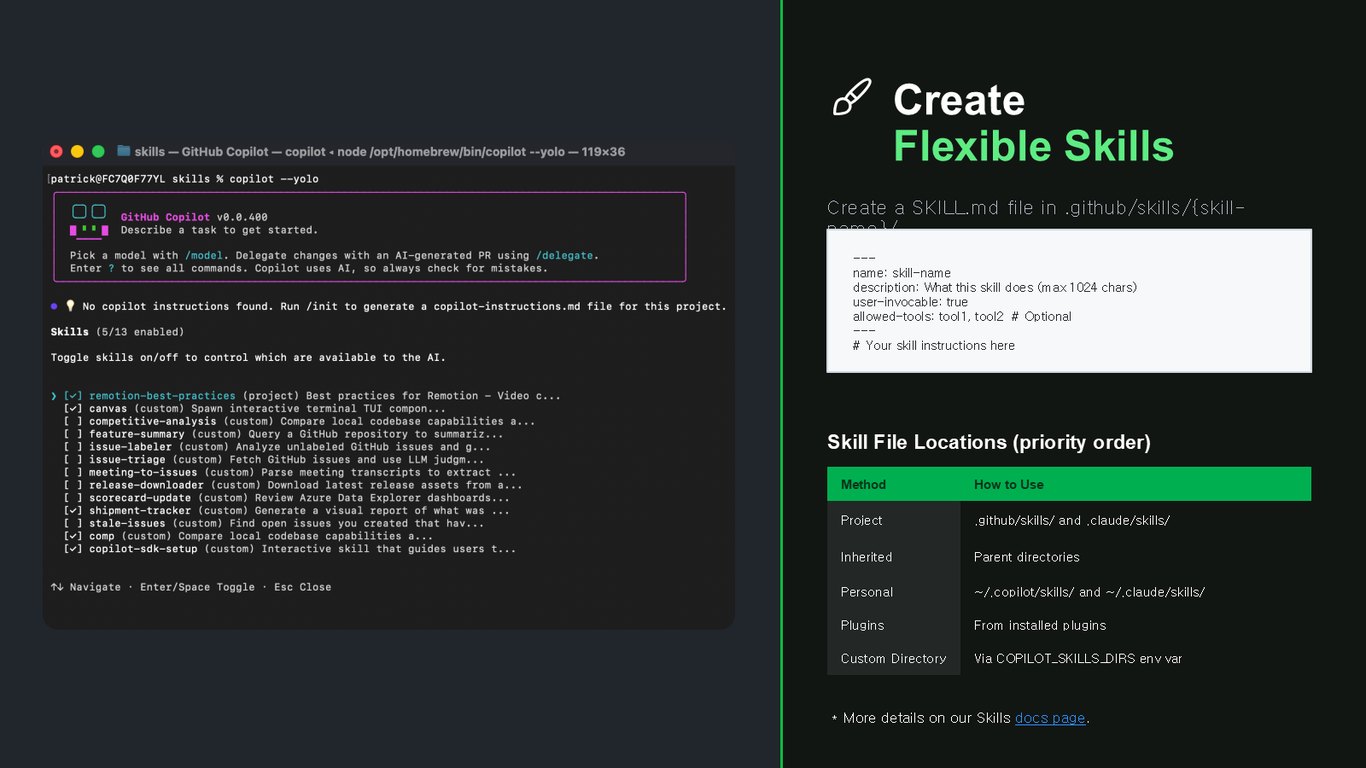Click the How to Use column header
This screenshot has height=768, width=1366.
(1009, 484)
